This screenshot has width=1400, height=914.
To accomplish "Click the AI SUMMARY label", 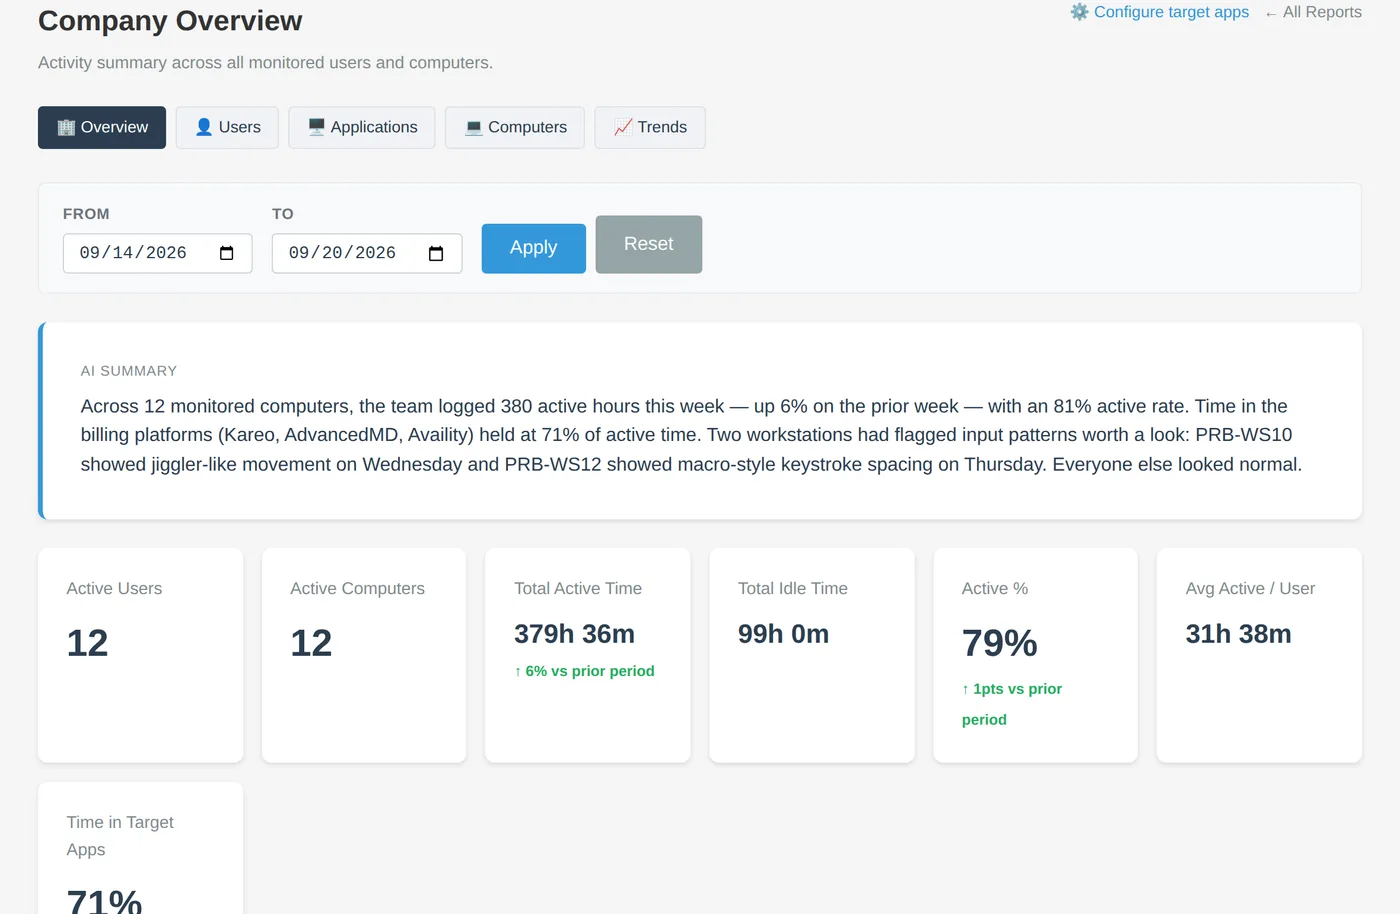I will [129, 371].
